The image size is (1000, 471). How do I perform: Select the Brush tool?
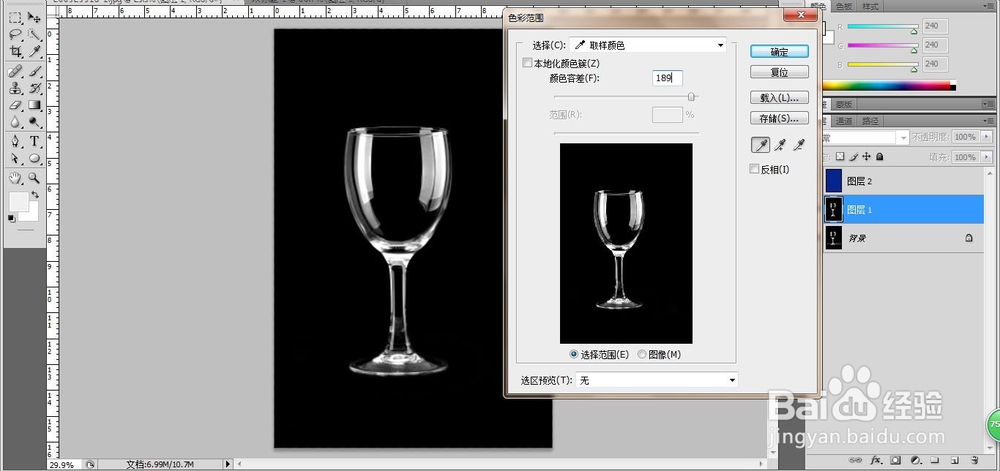[34, 71]
